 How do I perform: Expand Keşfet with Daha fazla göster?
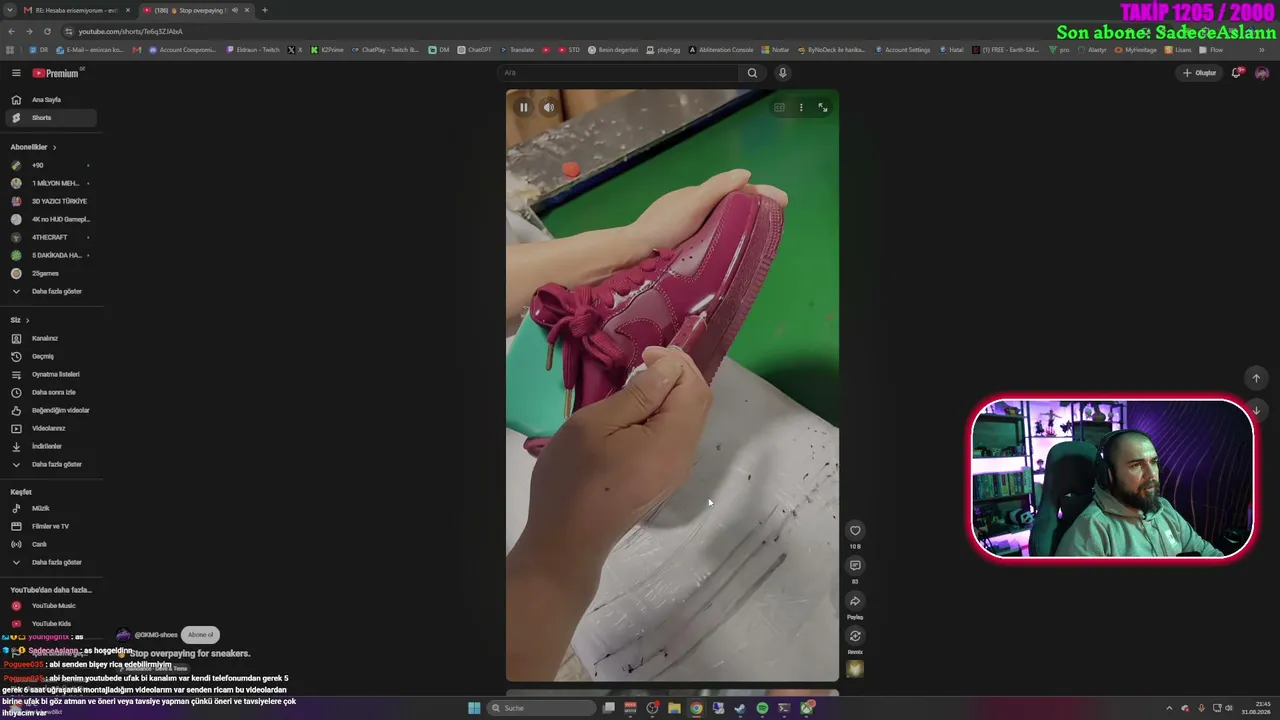pos(50,562)
